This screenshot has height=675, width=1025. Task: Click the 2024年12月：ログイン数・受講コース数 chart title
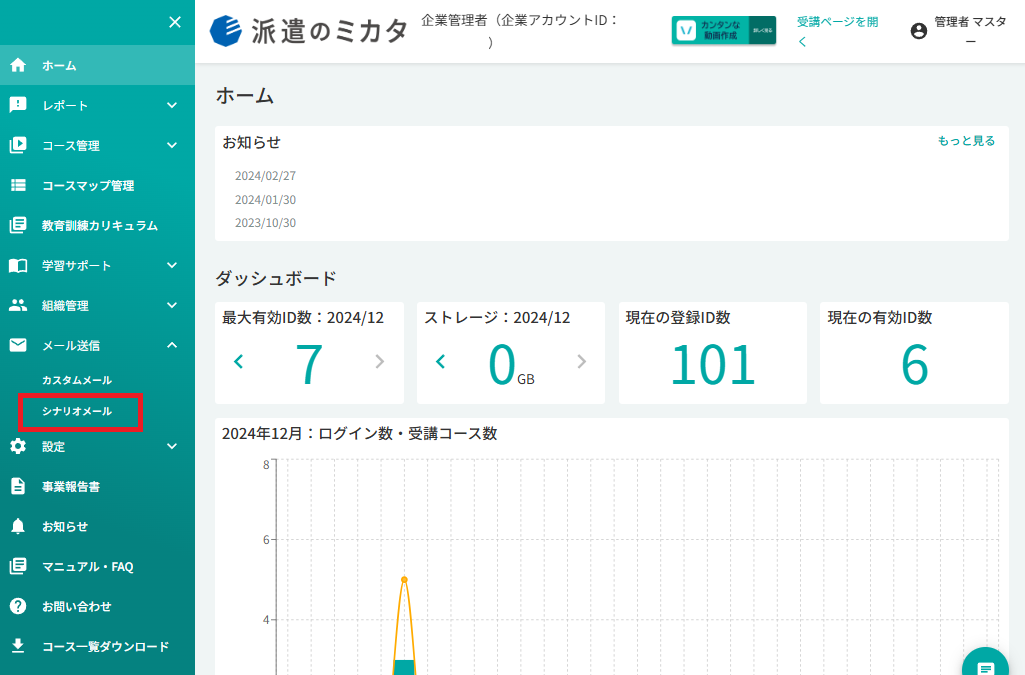click(360, 434)
